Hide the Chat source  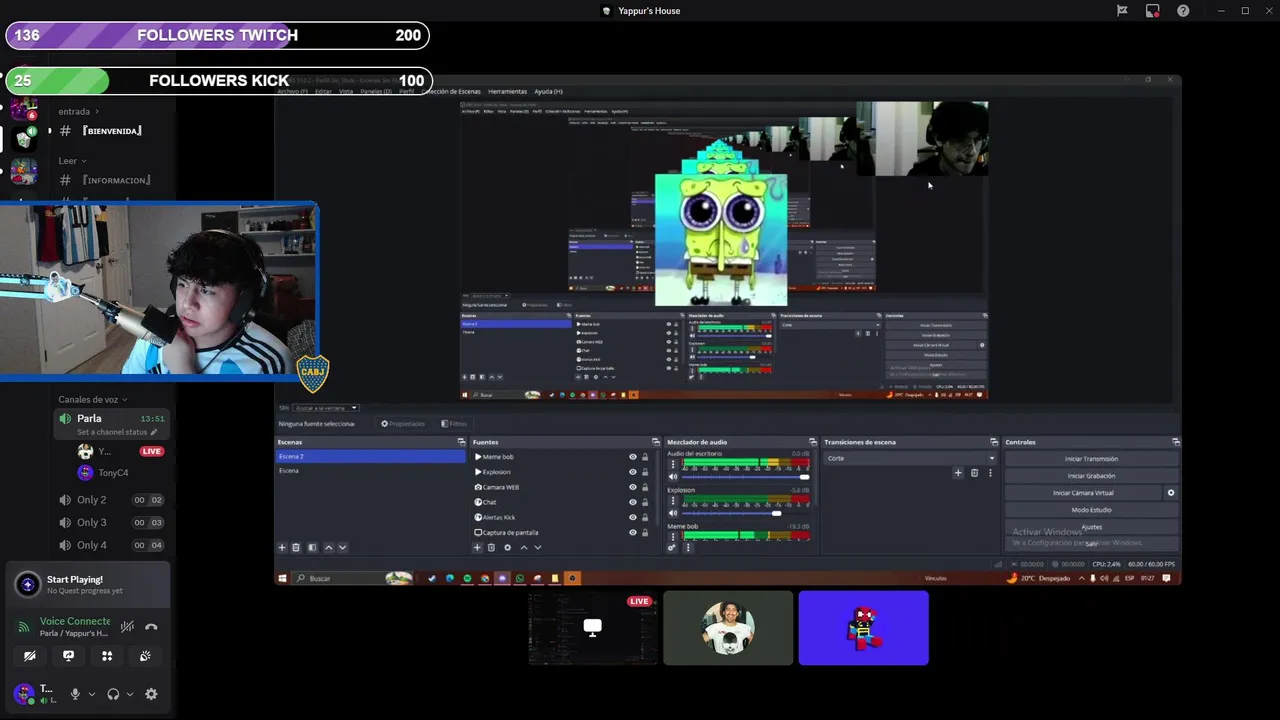pyautogui.click(x=632, y=502)
